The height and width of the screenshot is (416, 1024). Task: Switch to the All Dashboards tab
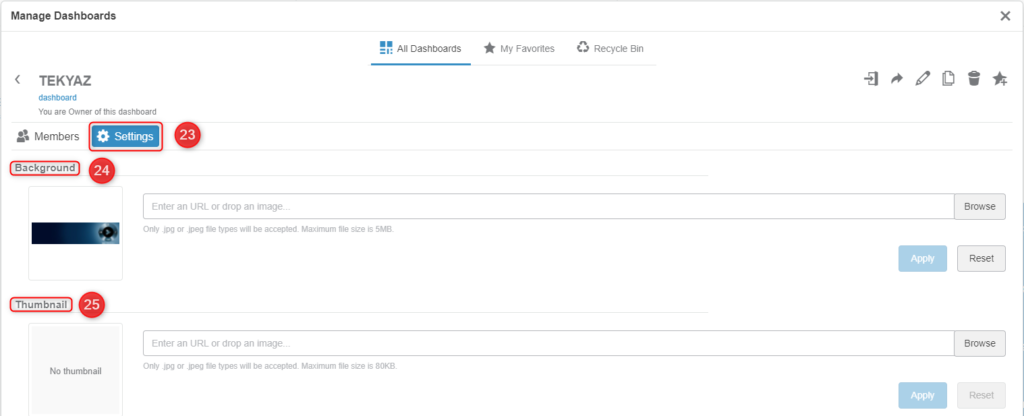coord(421,48)
